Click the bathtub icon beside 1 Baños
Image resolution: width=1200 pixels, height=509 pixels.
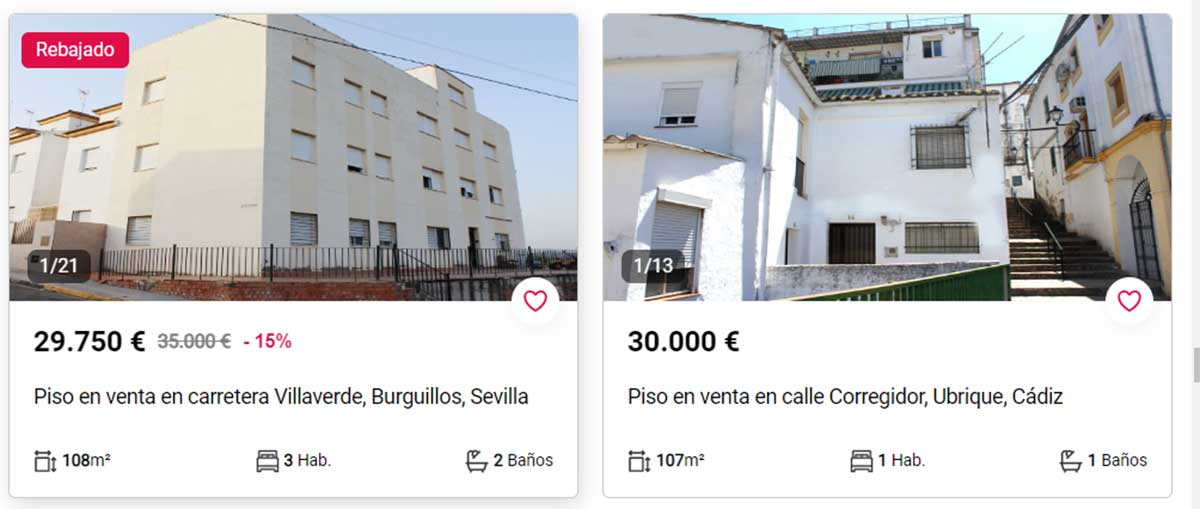(1071, 461)
